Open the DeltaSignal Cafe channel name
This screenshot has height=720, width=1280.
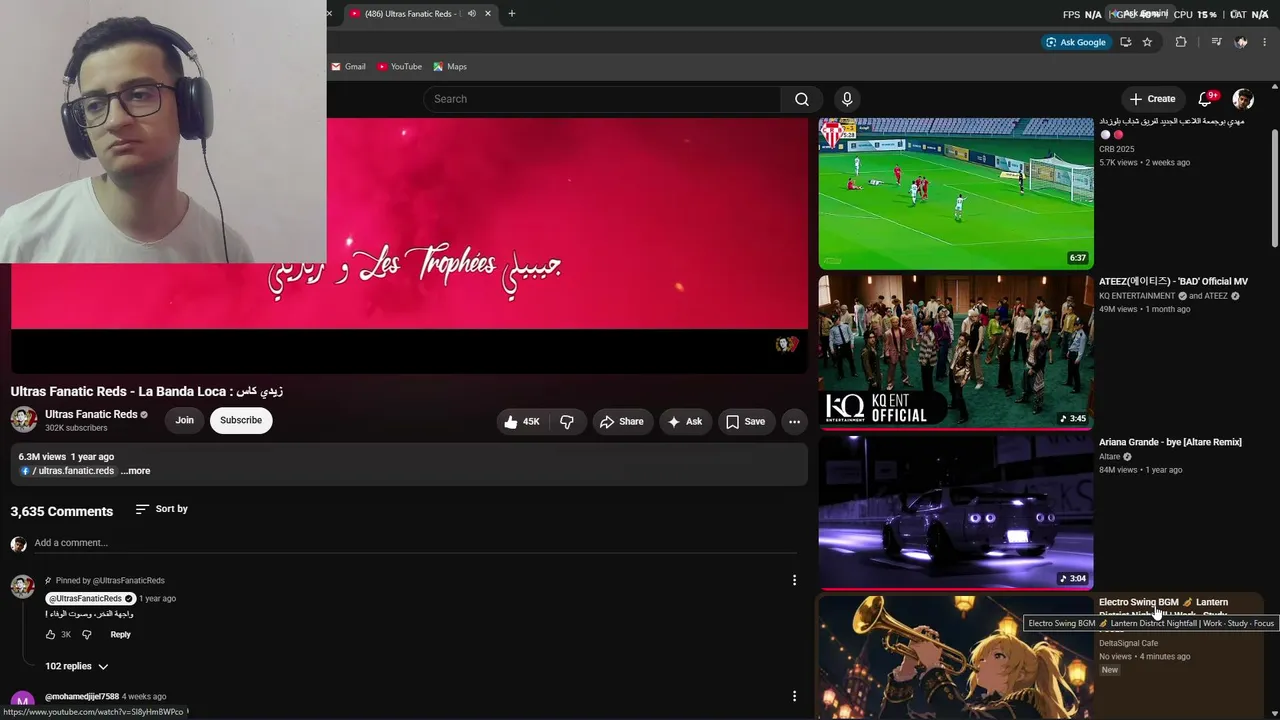point(1128,643)
